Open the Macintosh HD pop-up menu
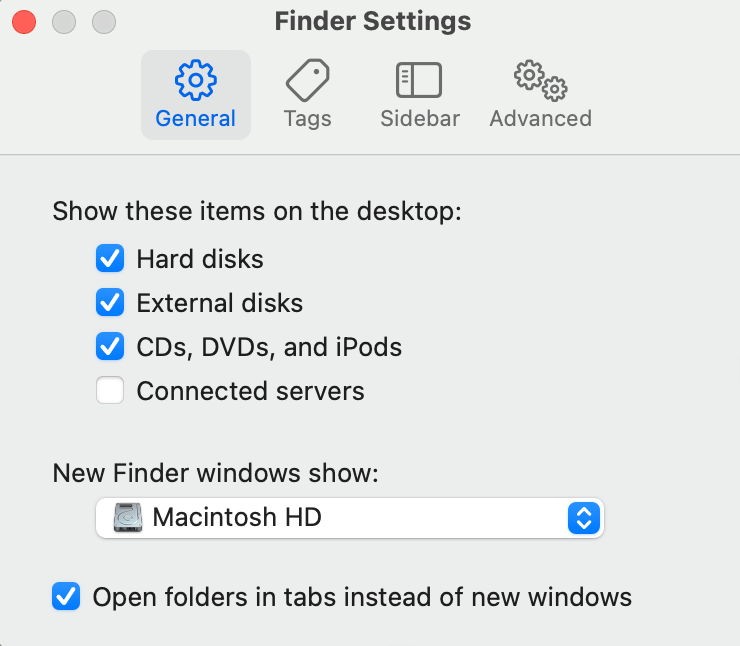The image size is (740, 646). tap(350, 518)
